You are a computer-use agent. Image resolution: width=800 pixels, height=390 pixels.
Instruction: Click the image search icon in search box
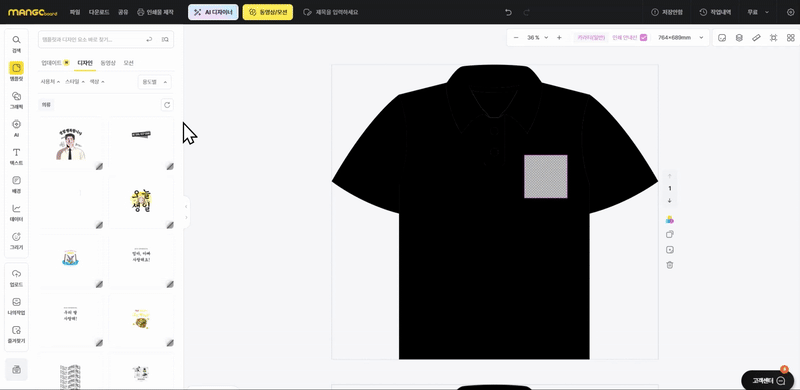[x=165, y=39]
